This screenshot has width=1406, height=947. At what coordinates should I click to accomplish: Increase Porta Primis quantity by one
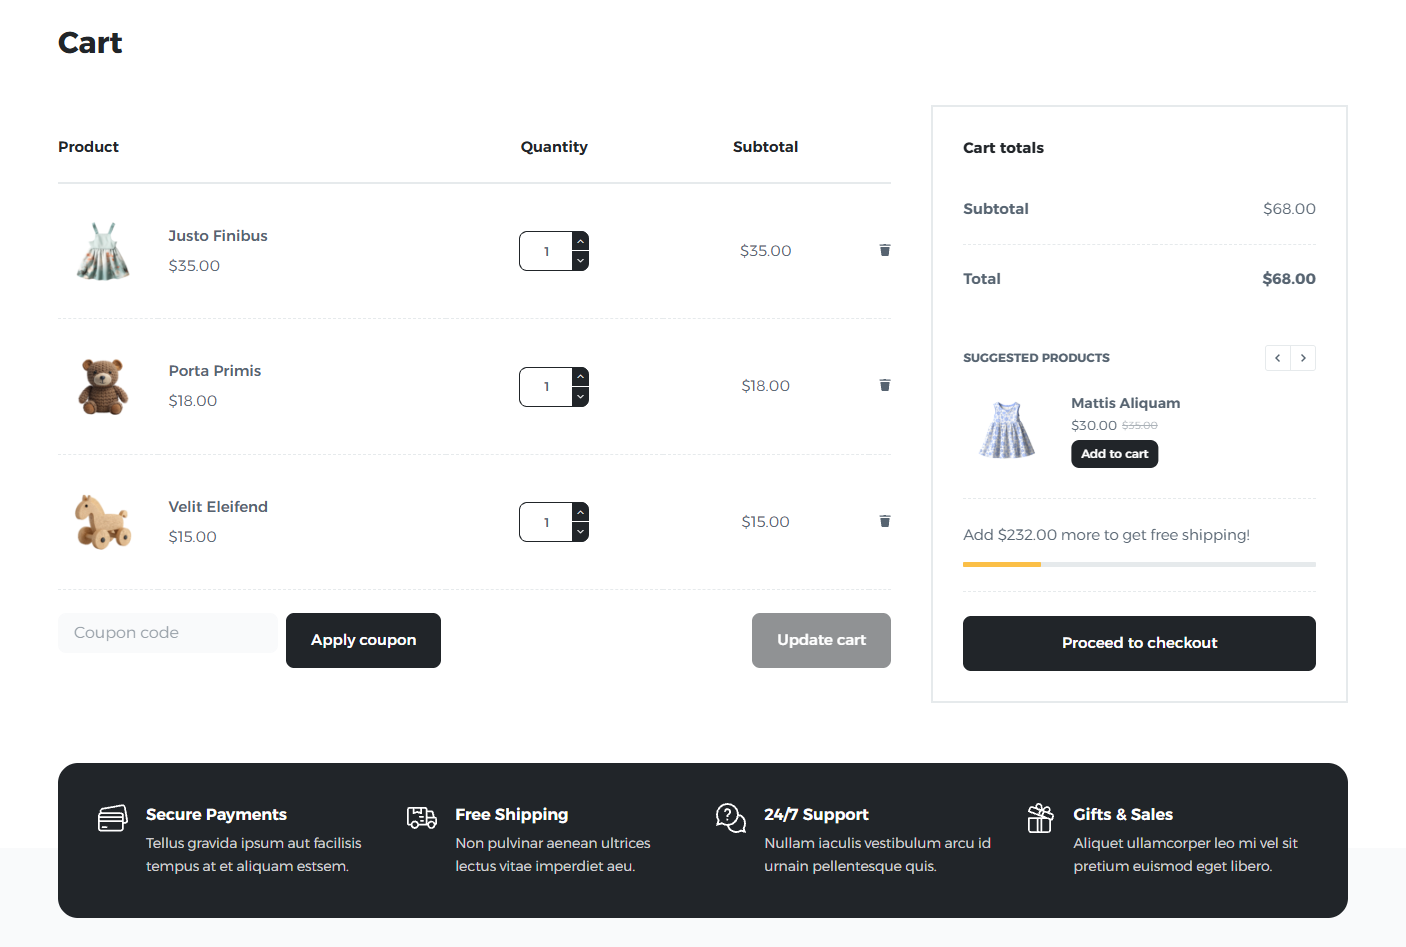(580, 377)
